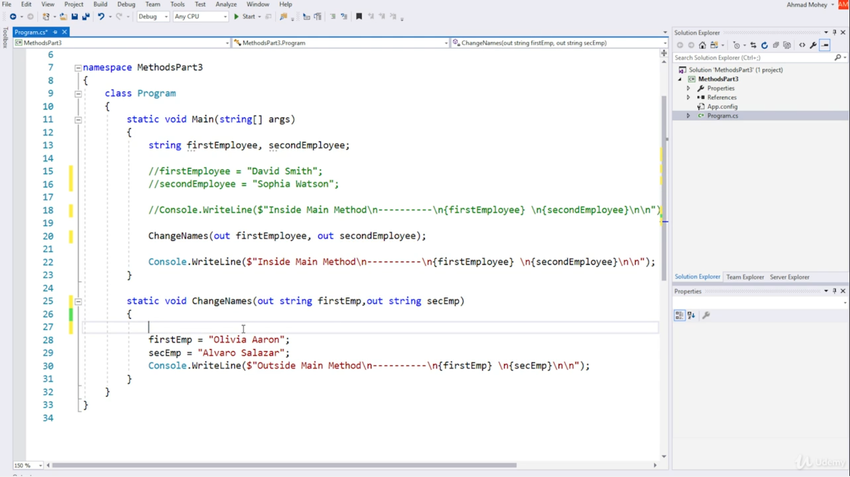Collapse the Main method code block
850x477 pixels.
click(x=78, y=120)
